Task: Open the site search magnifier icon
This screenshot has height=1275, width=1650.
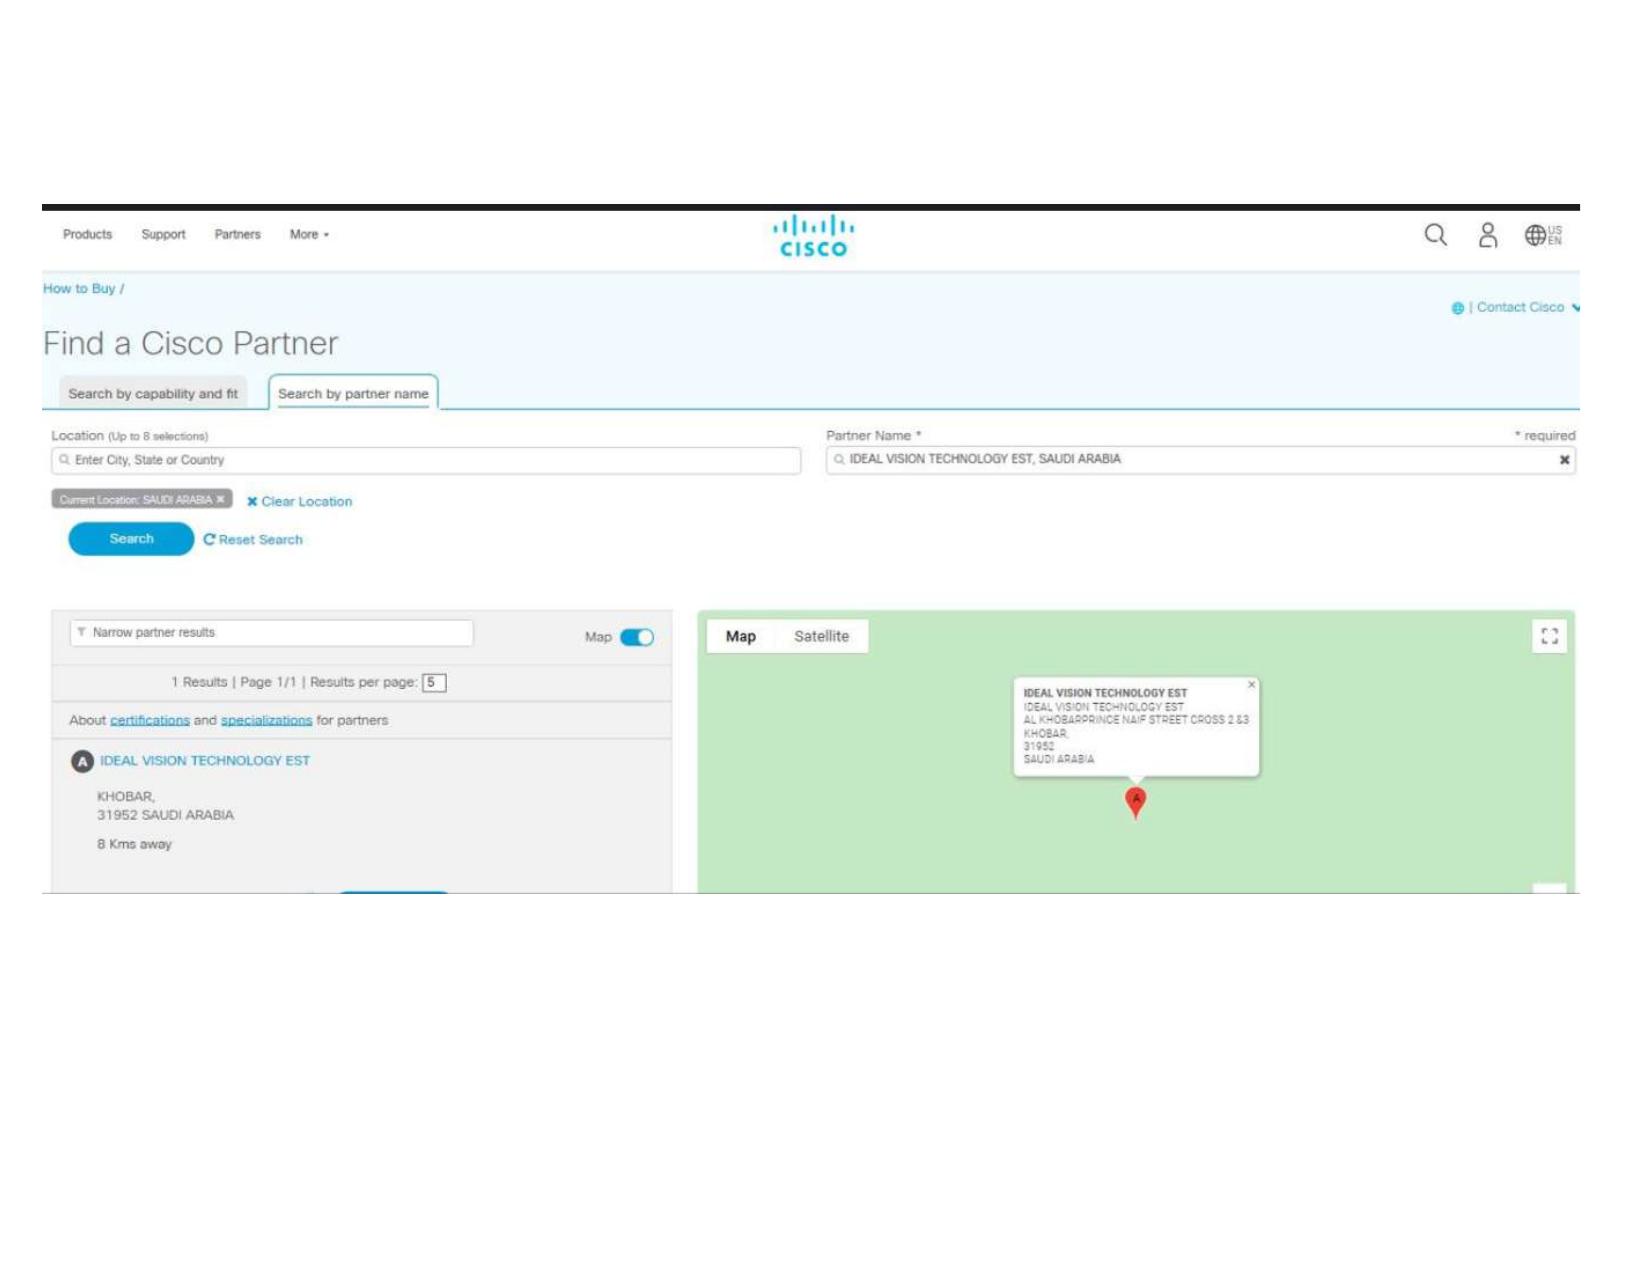Action: [1435, 235]
